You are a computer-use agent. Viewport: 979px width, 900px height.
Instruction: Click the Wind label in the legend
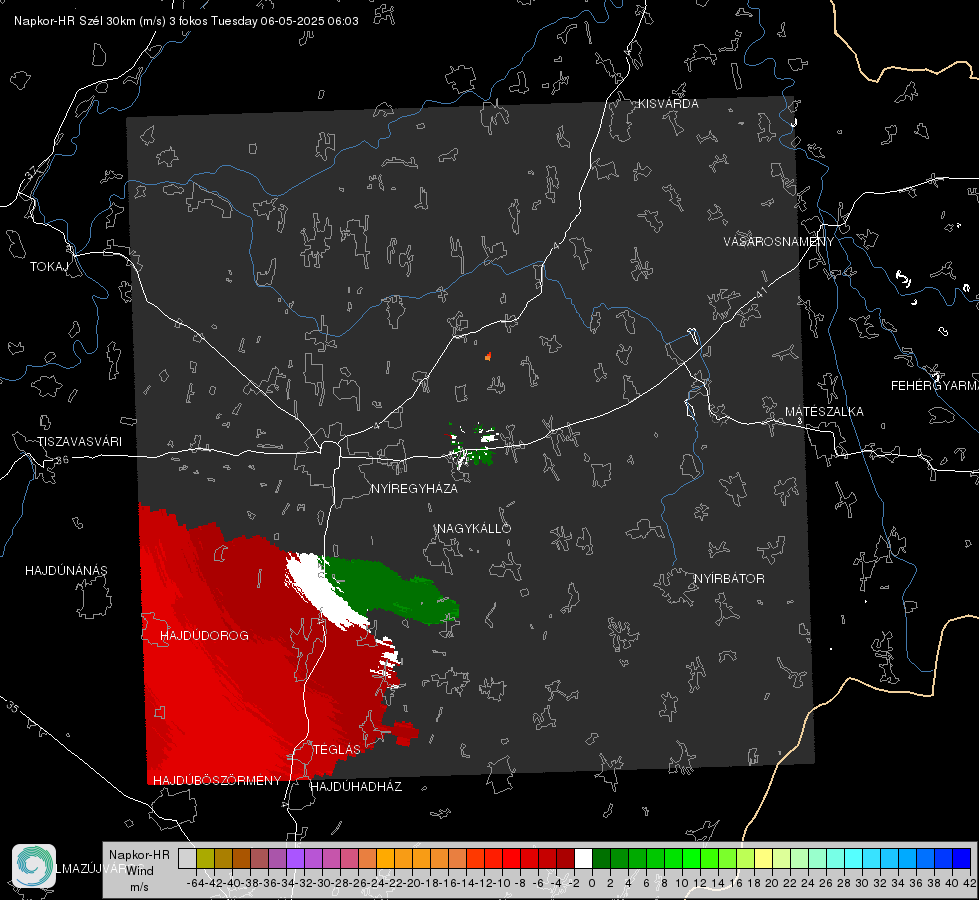click(x=140, y=870)
